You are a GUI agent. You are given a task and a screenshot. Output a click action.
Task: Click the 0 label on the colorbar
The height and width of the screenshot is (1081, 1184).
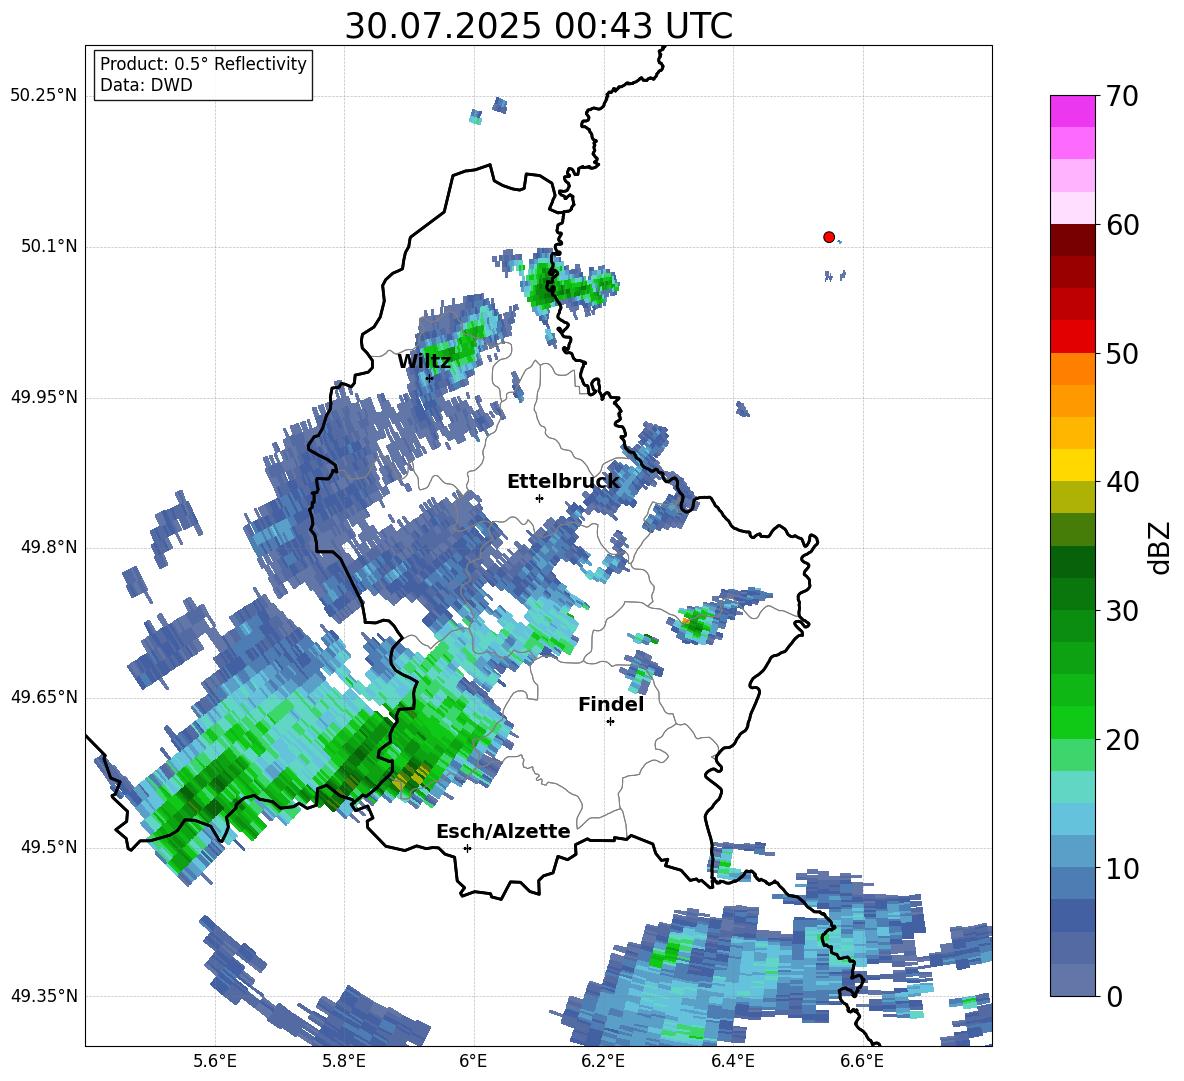pyautogui.click(x=1114, y=997)
